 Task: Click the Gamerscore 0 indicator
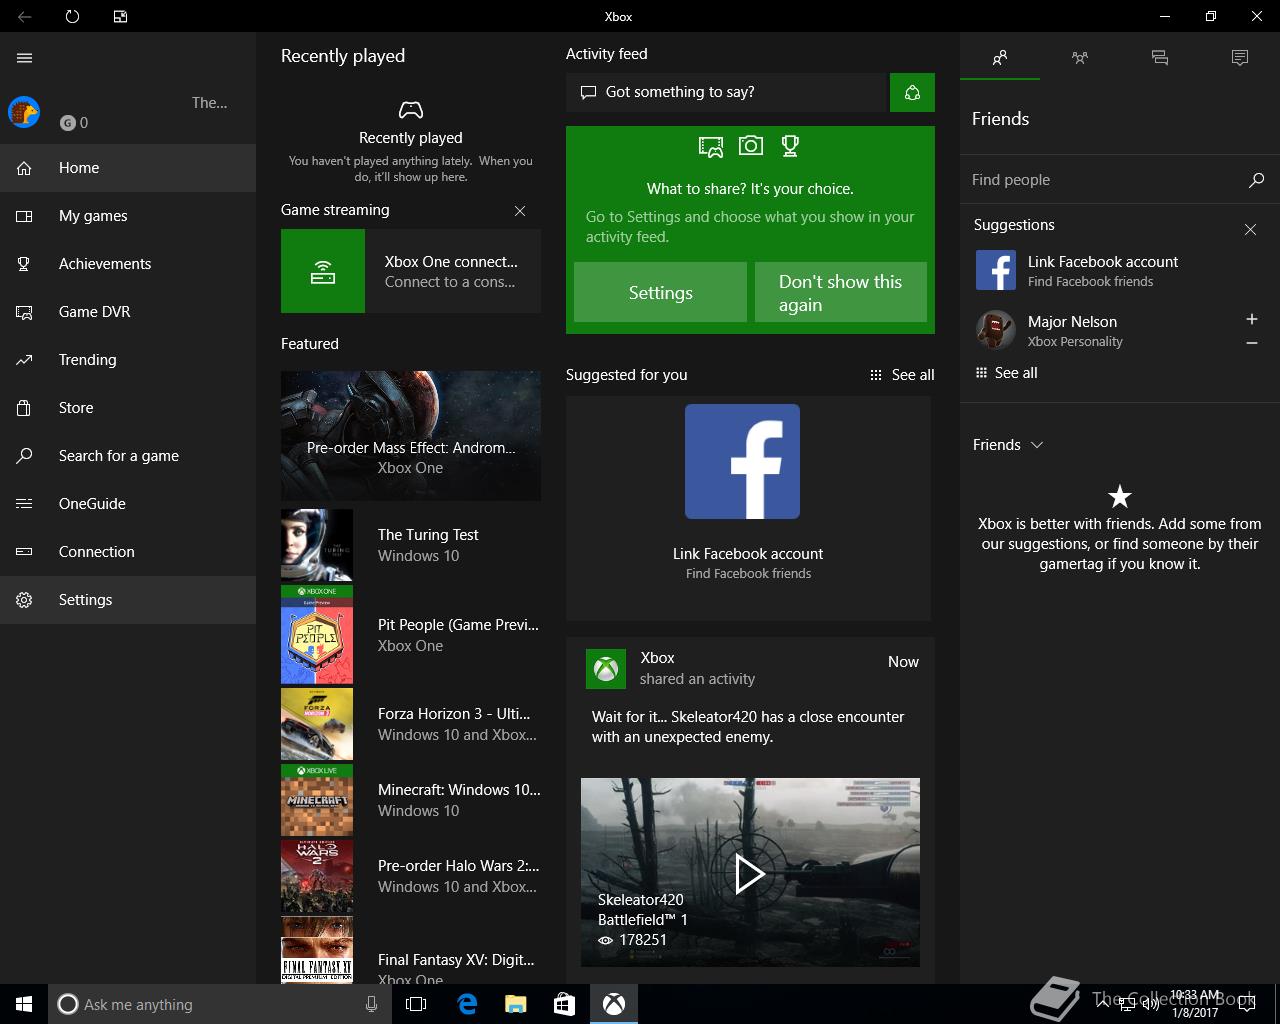[74, 122]
